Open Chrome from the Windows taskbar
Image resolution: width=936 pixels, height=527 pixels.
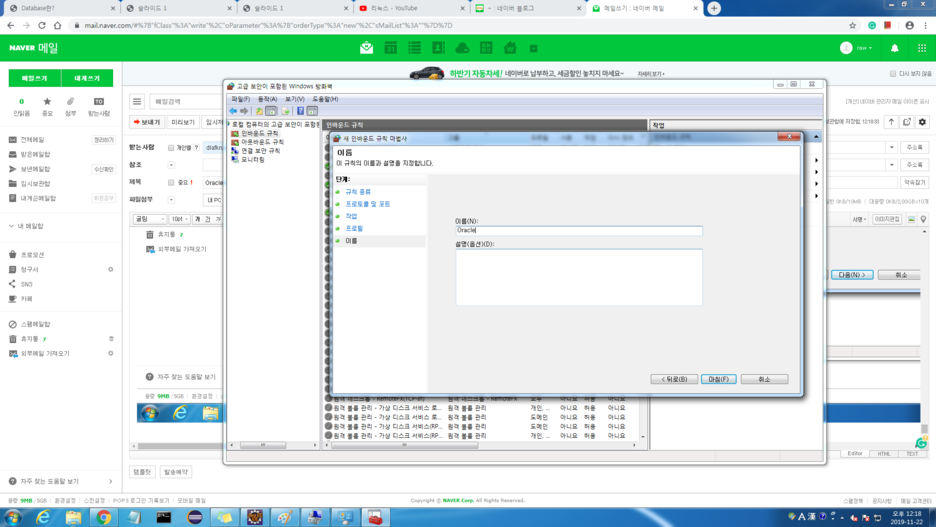(x=103, y=517)
